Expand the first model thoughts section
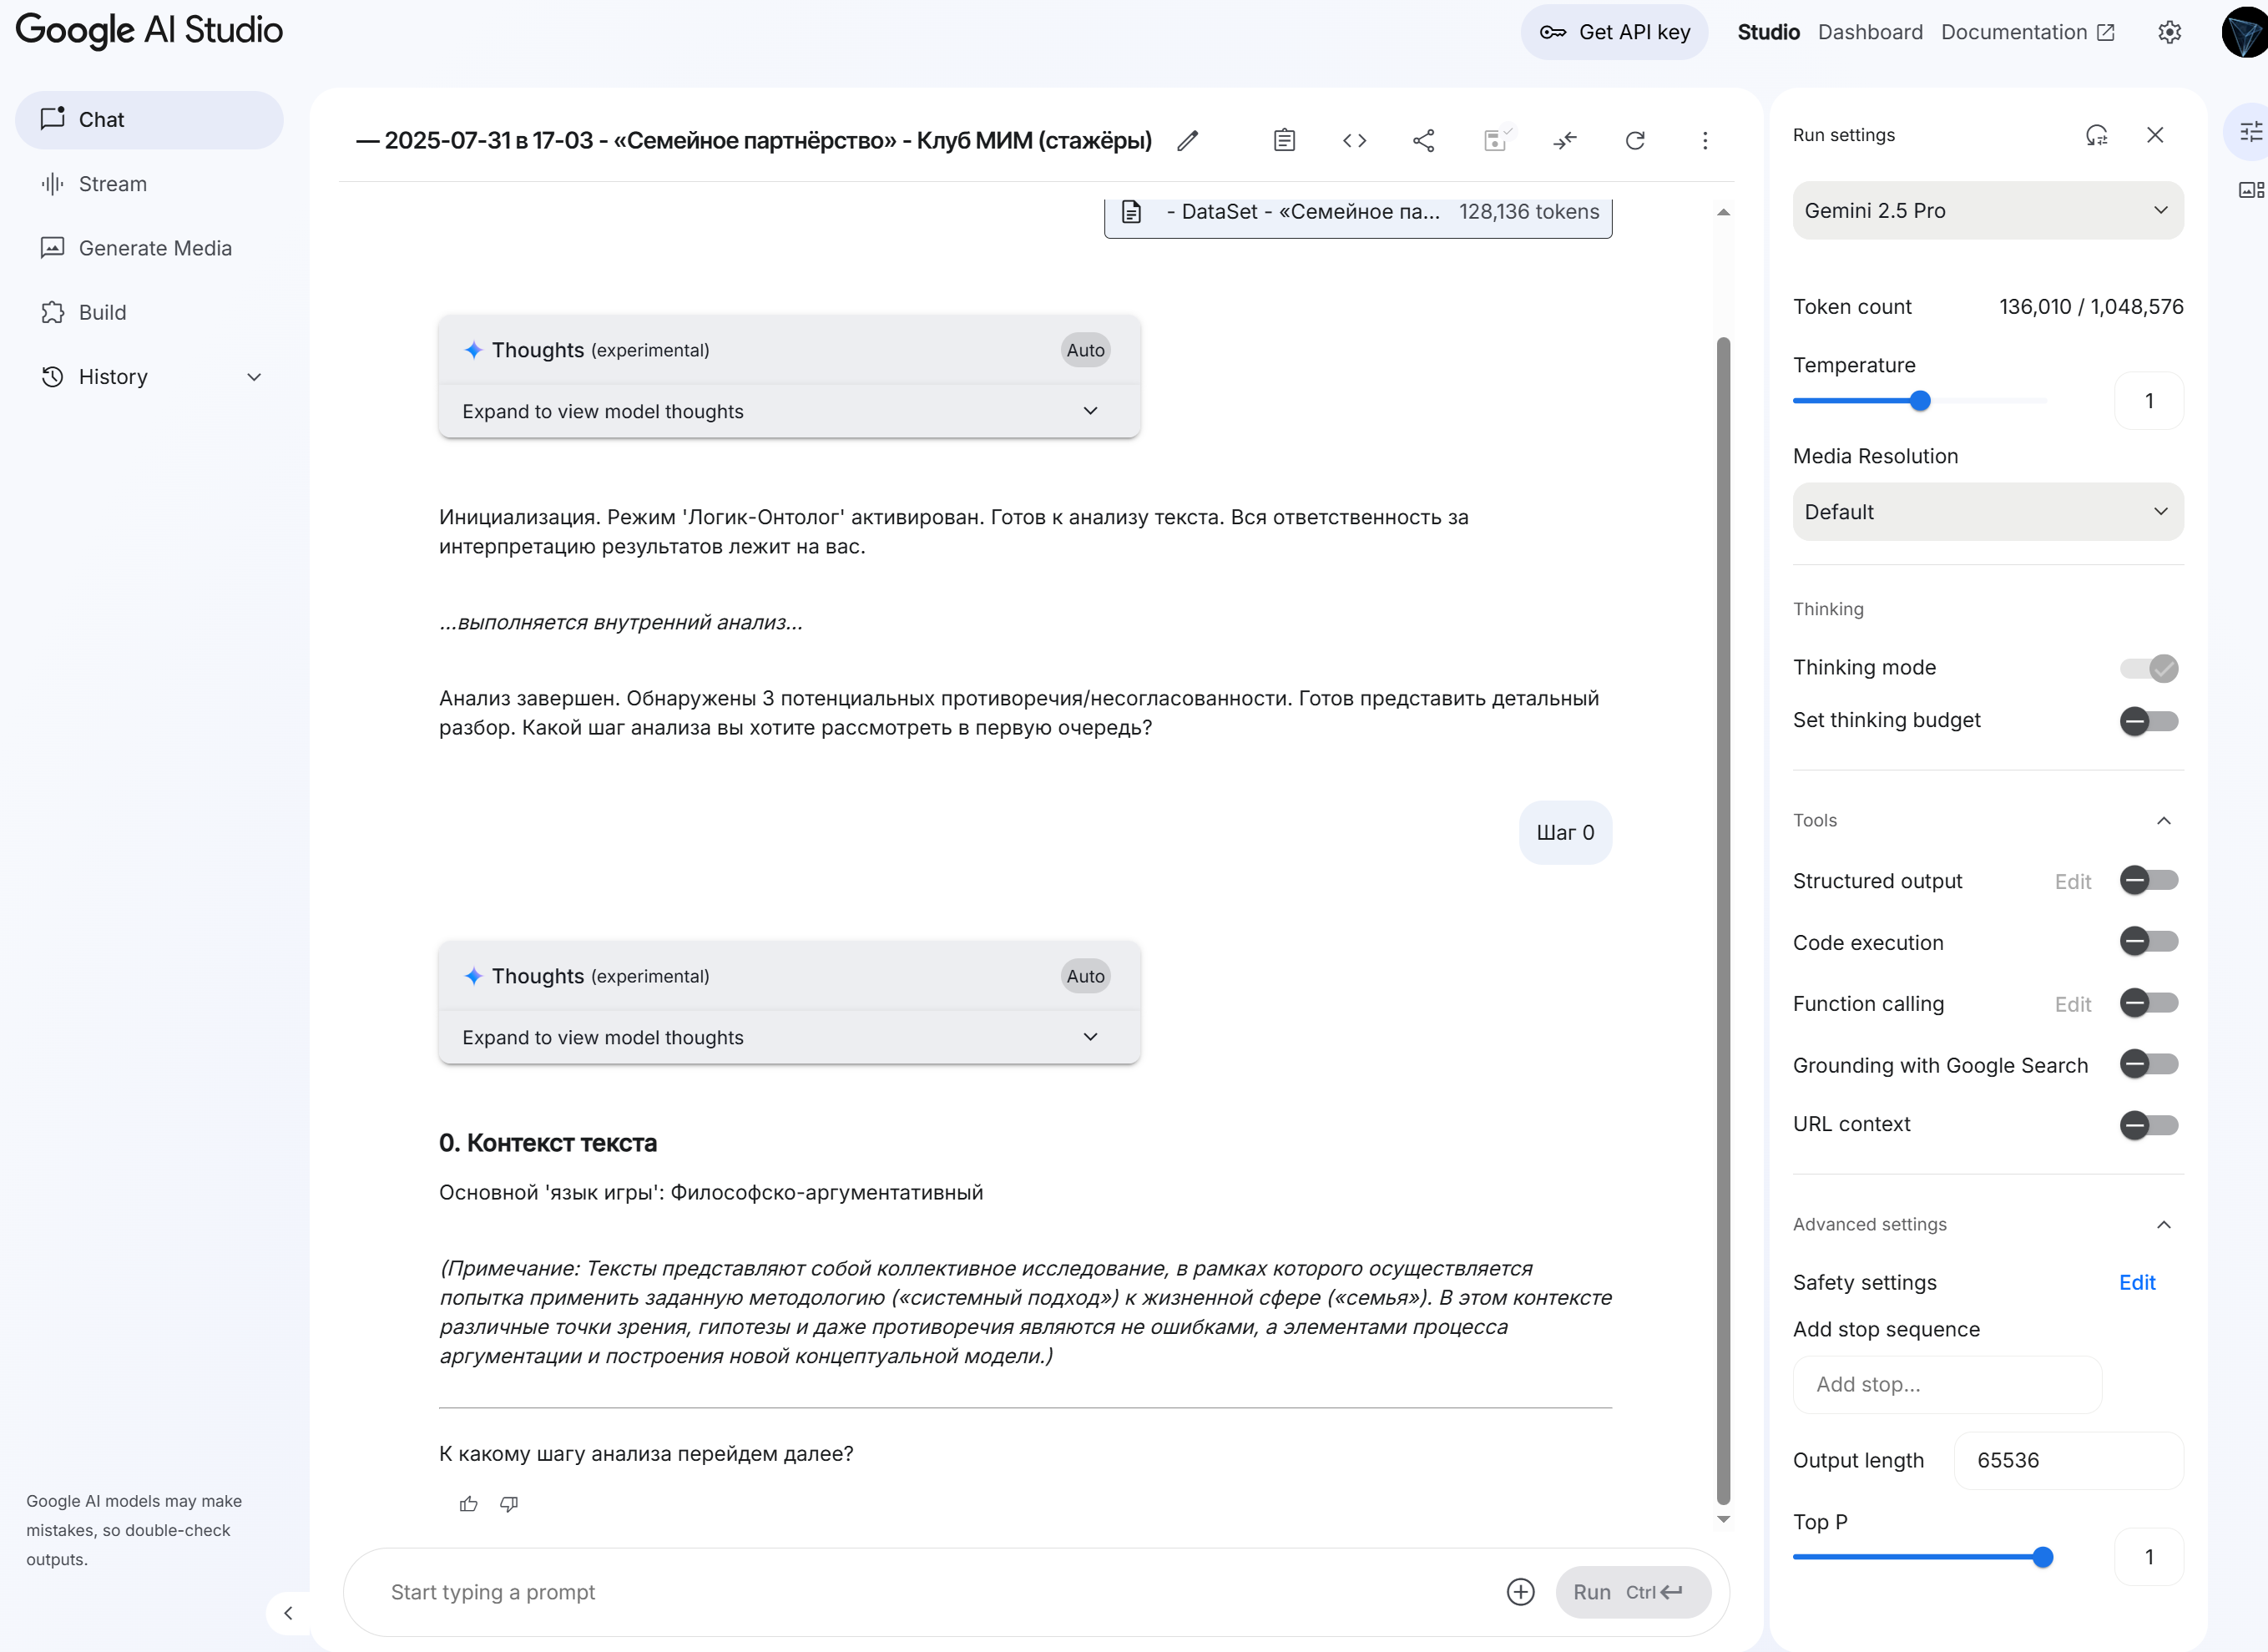The image size is (2268, 1652). point(789,411)
